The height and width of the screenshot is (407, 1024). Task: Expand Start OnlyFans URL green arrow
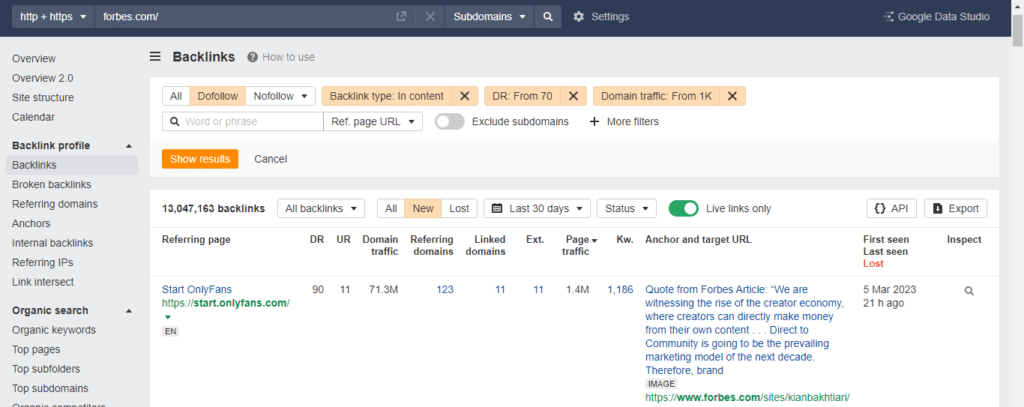click(x=167, y=317)
